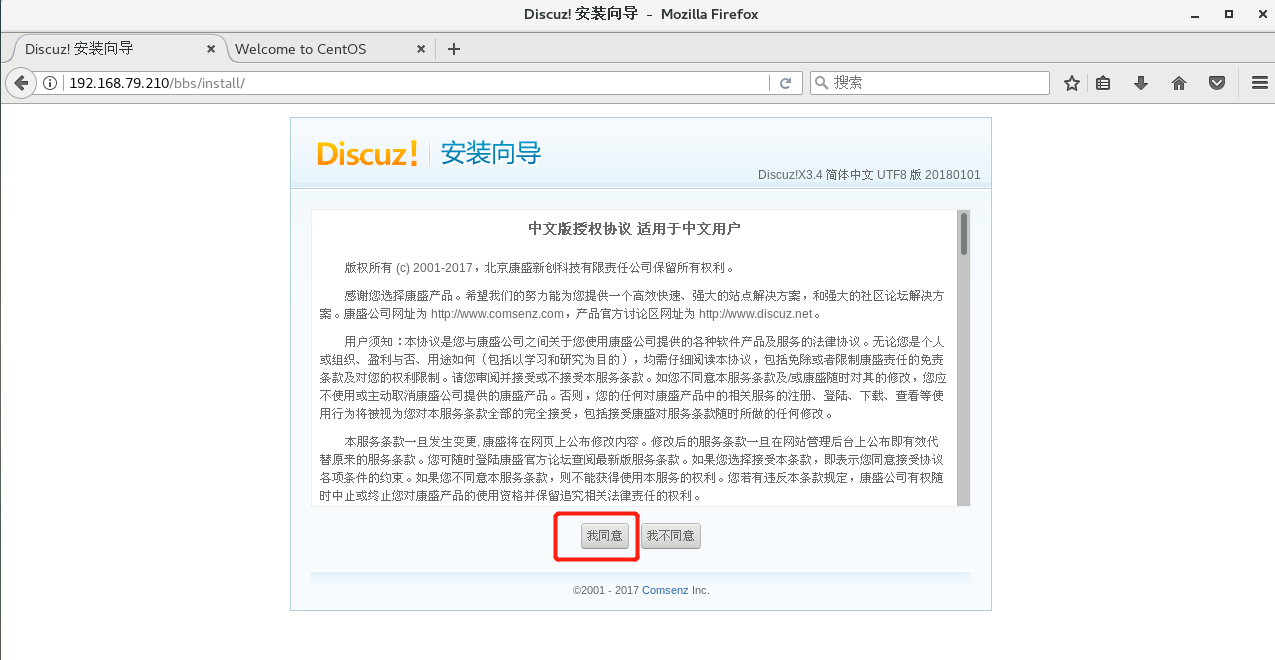Viewport: 1275px width, 660px height.
Task: Bookmark this page with the star icon
Action: tap(1072, 83)
